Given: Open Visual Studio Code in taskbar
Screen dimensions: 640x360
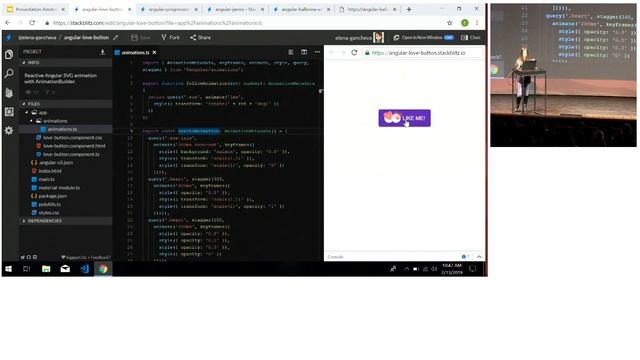Looking at the screenshot, I should 84,269.
